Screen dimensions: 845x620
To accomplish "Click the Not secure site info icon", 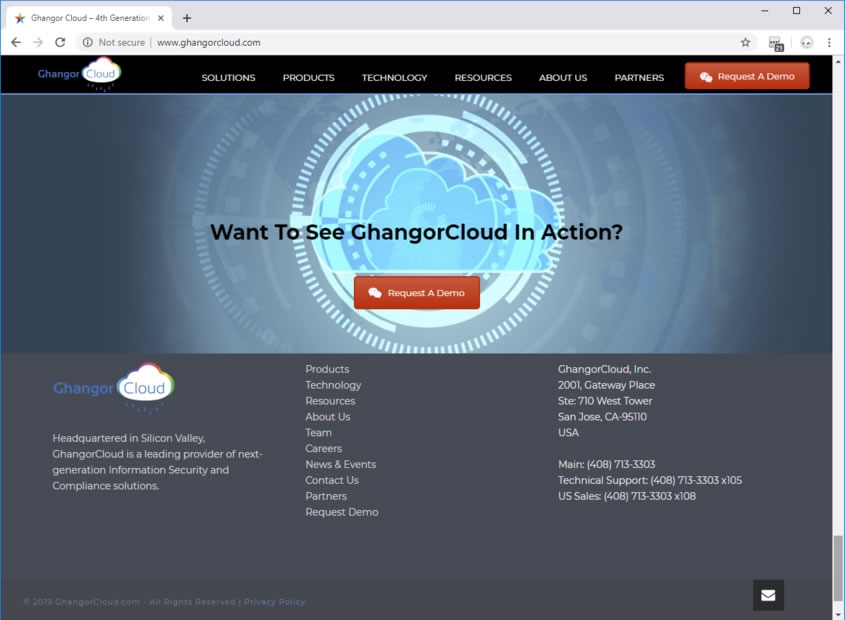I will pos(88,43).
